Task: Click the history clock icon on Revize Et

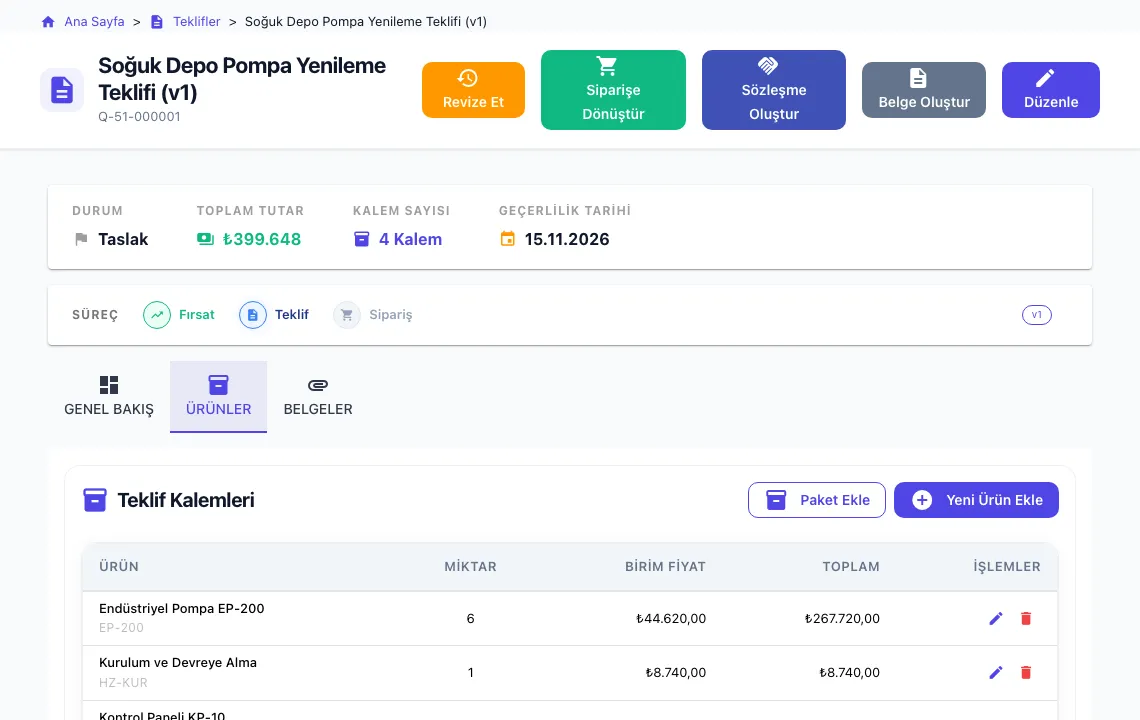Action: [467, 78]
